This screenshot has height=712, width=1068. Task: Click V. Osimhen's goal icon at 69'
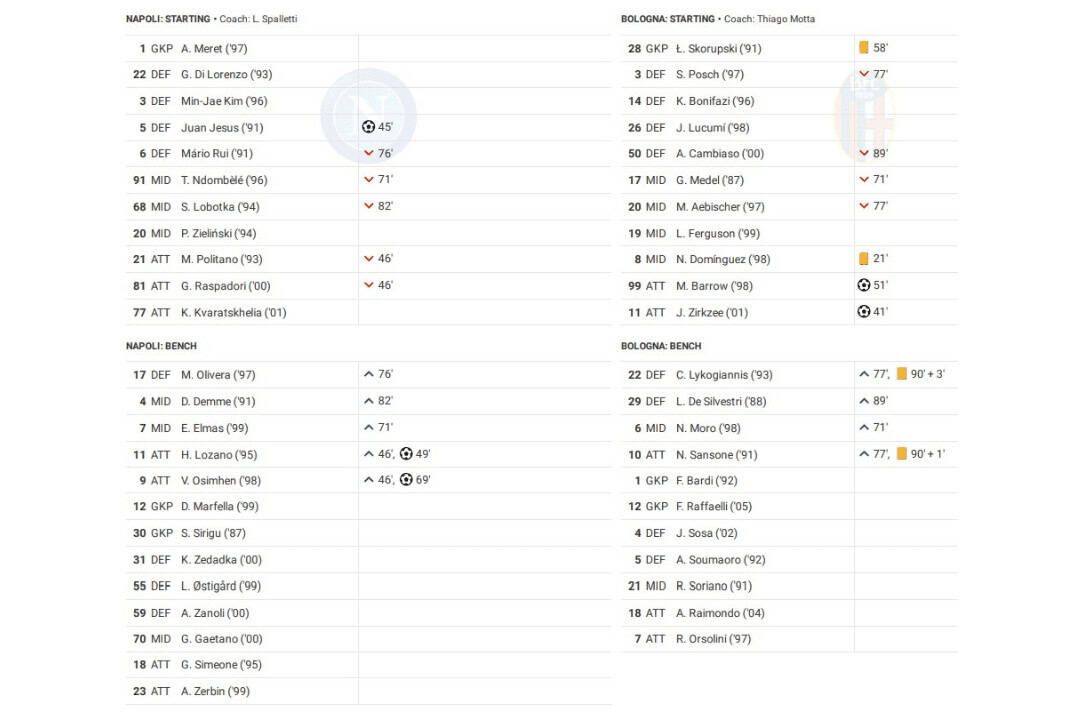point(406,480)
